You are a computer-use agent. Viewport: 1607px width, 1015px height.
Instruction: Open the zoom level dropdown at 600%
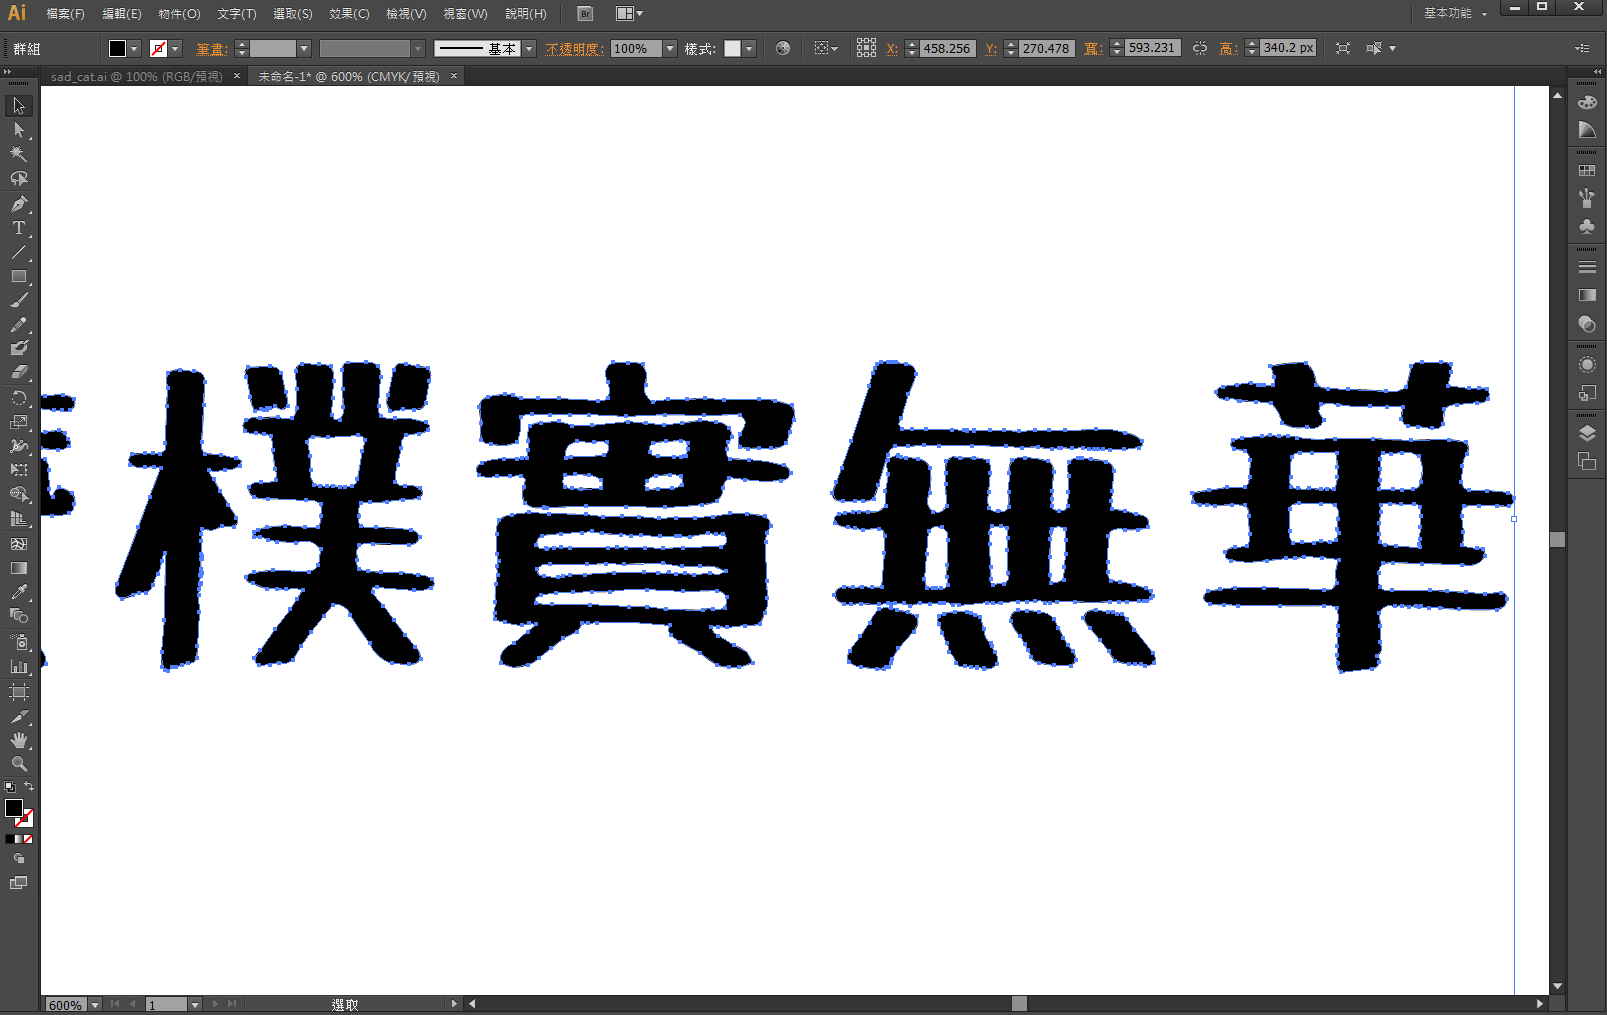(x=95, y=1004)
